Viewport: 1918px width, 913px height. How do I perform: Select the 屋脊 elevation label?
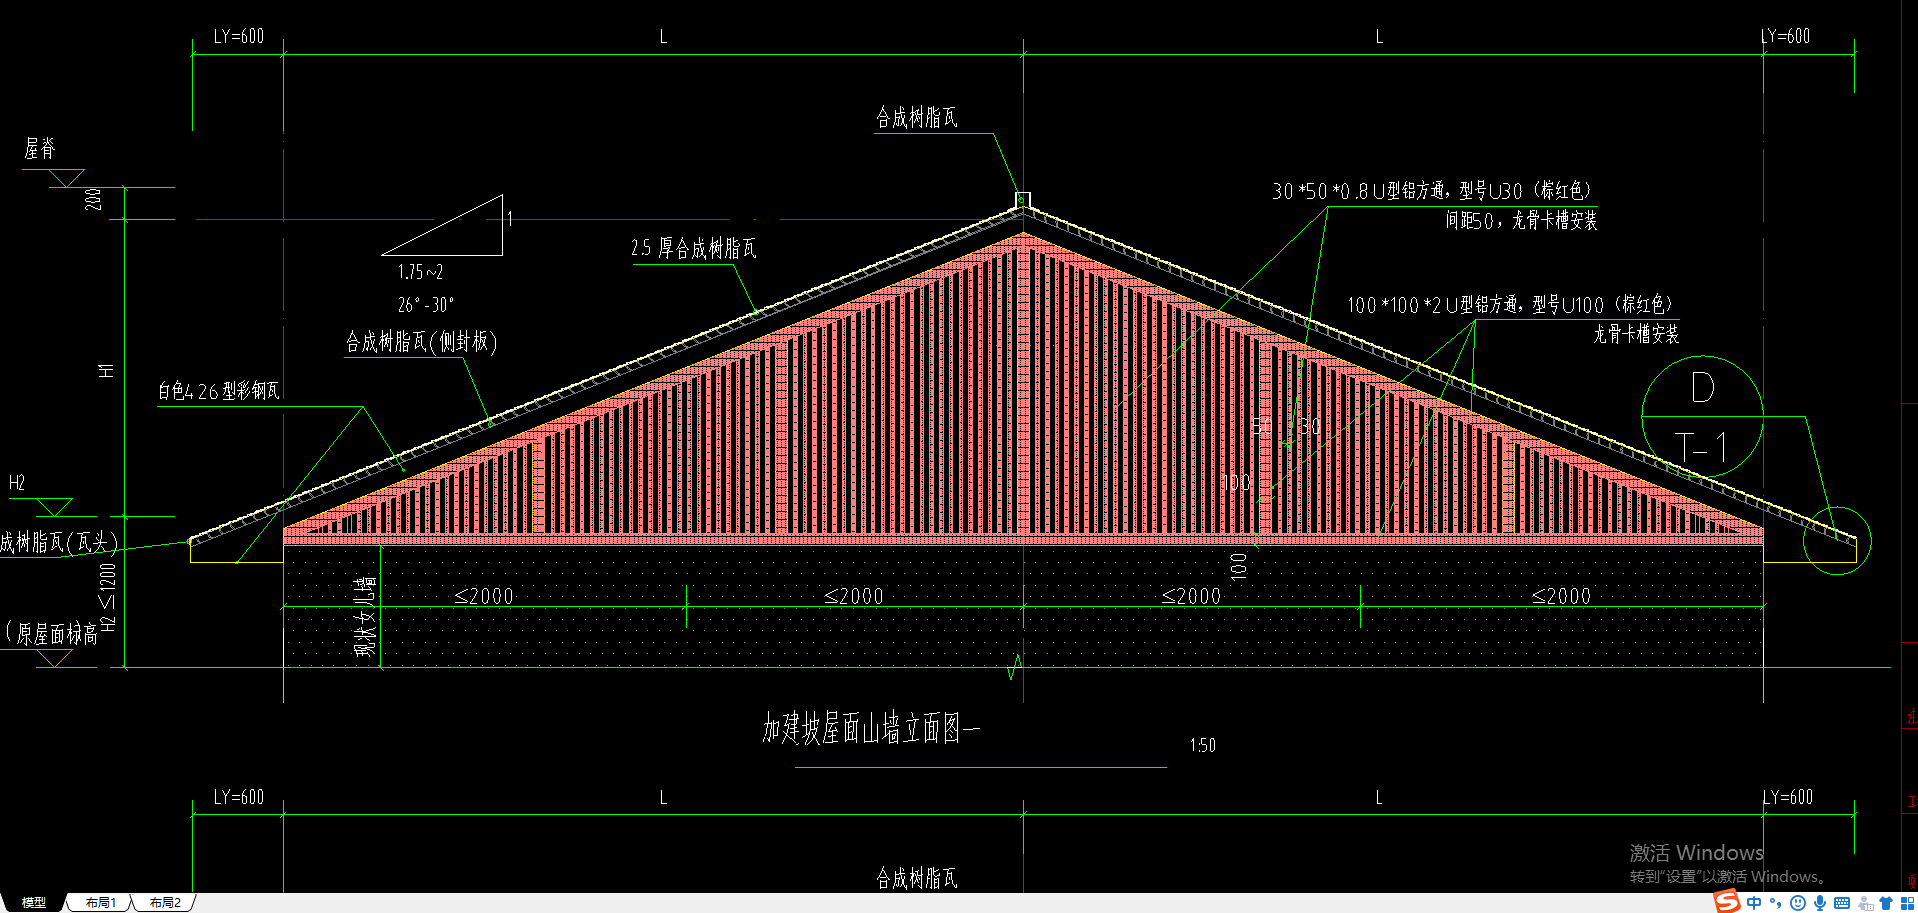[x=40, y=149]
